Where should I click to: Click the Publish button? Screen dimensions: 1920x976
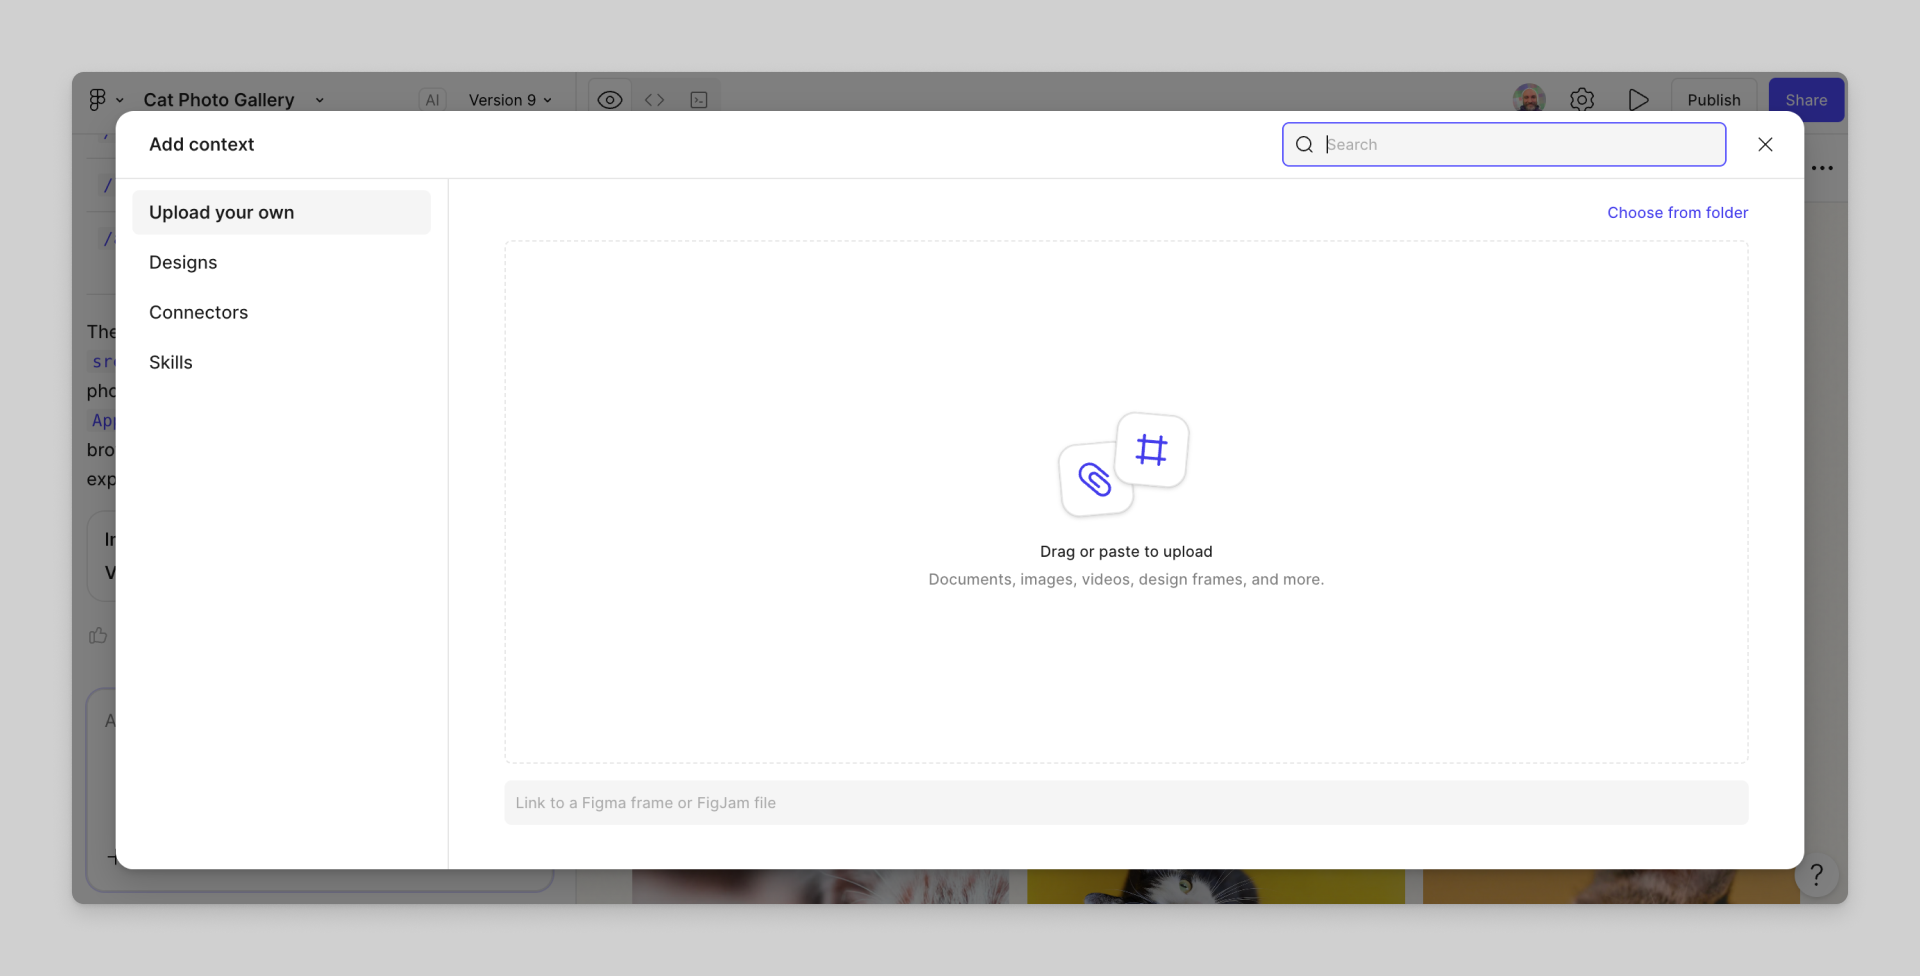pyautogui.click(x=1714, y=100)
